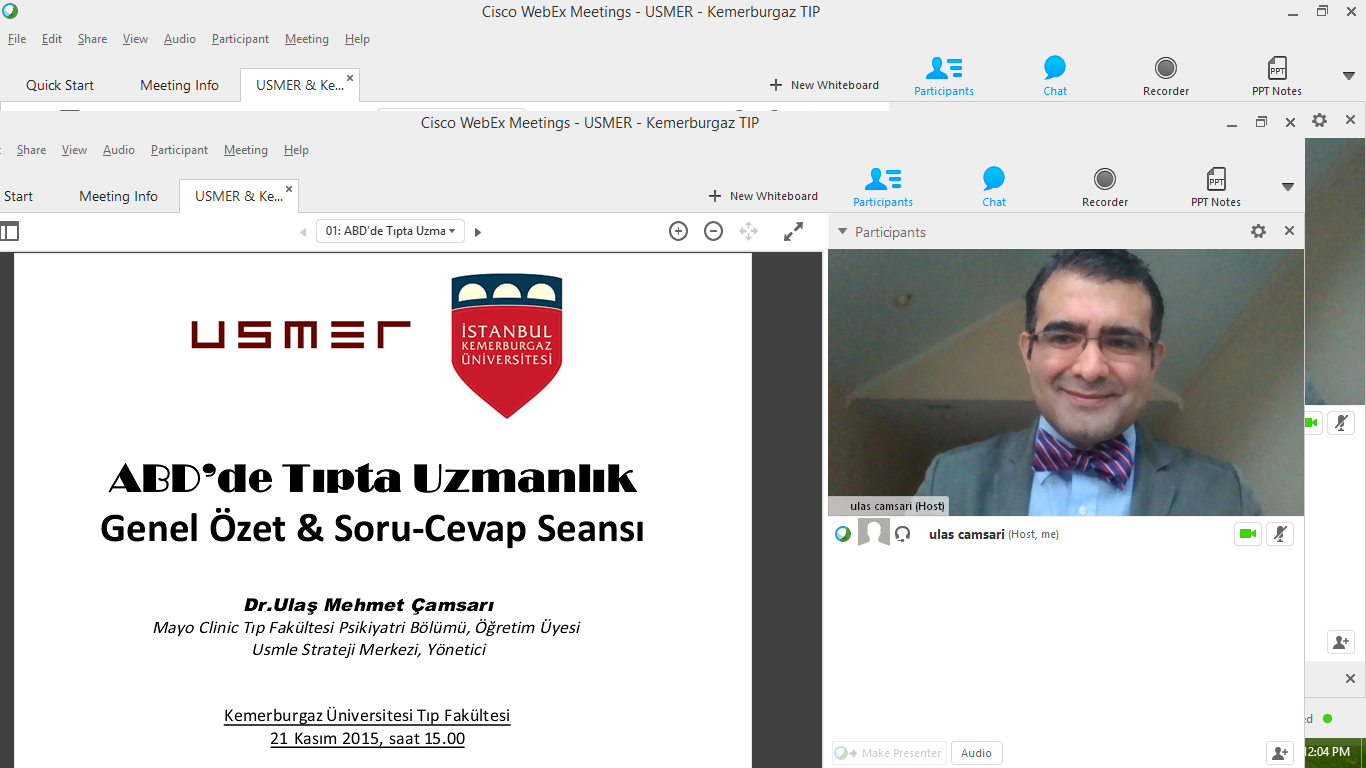Close USMER & Ke... tab in outer window
The image size is (1366, 768).
pos(350,78)
